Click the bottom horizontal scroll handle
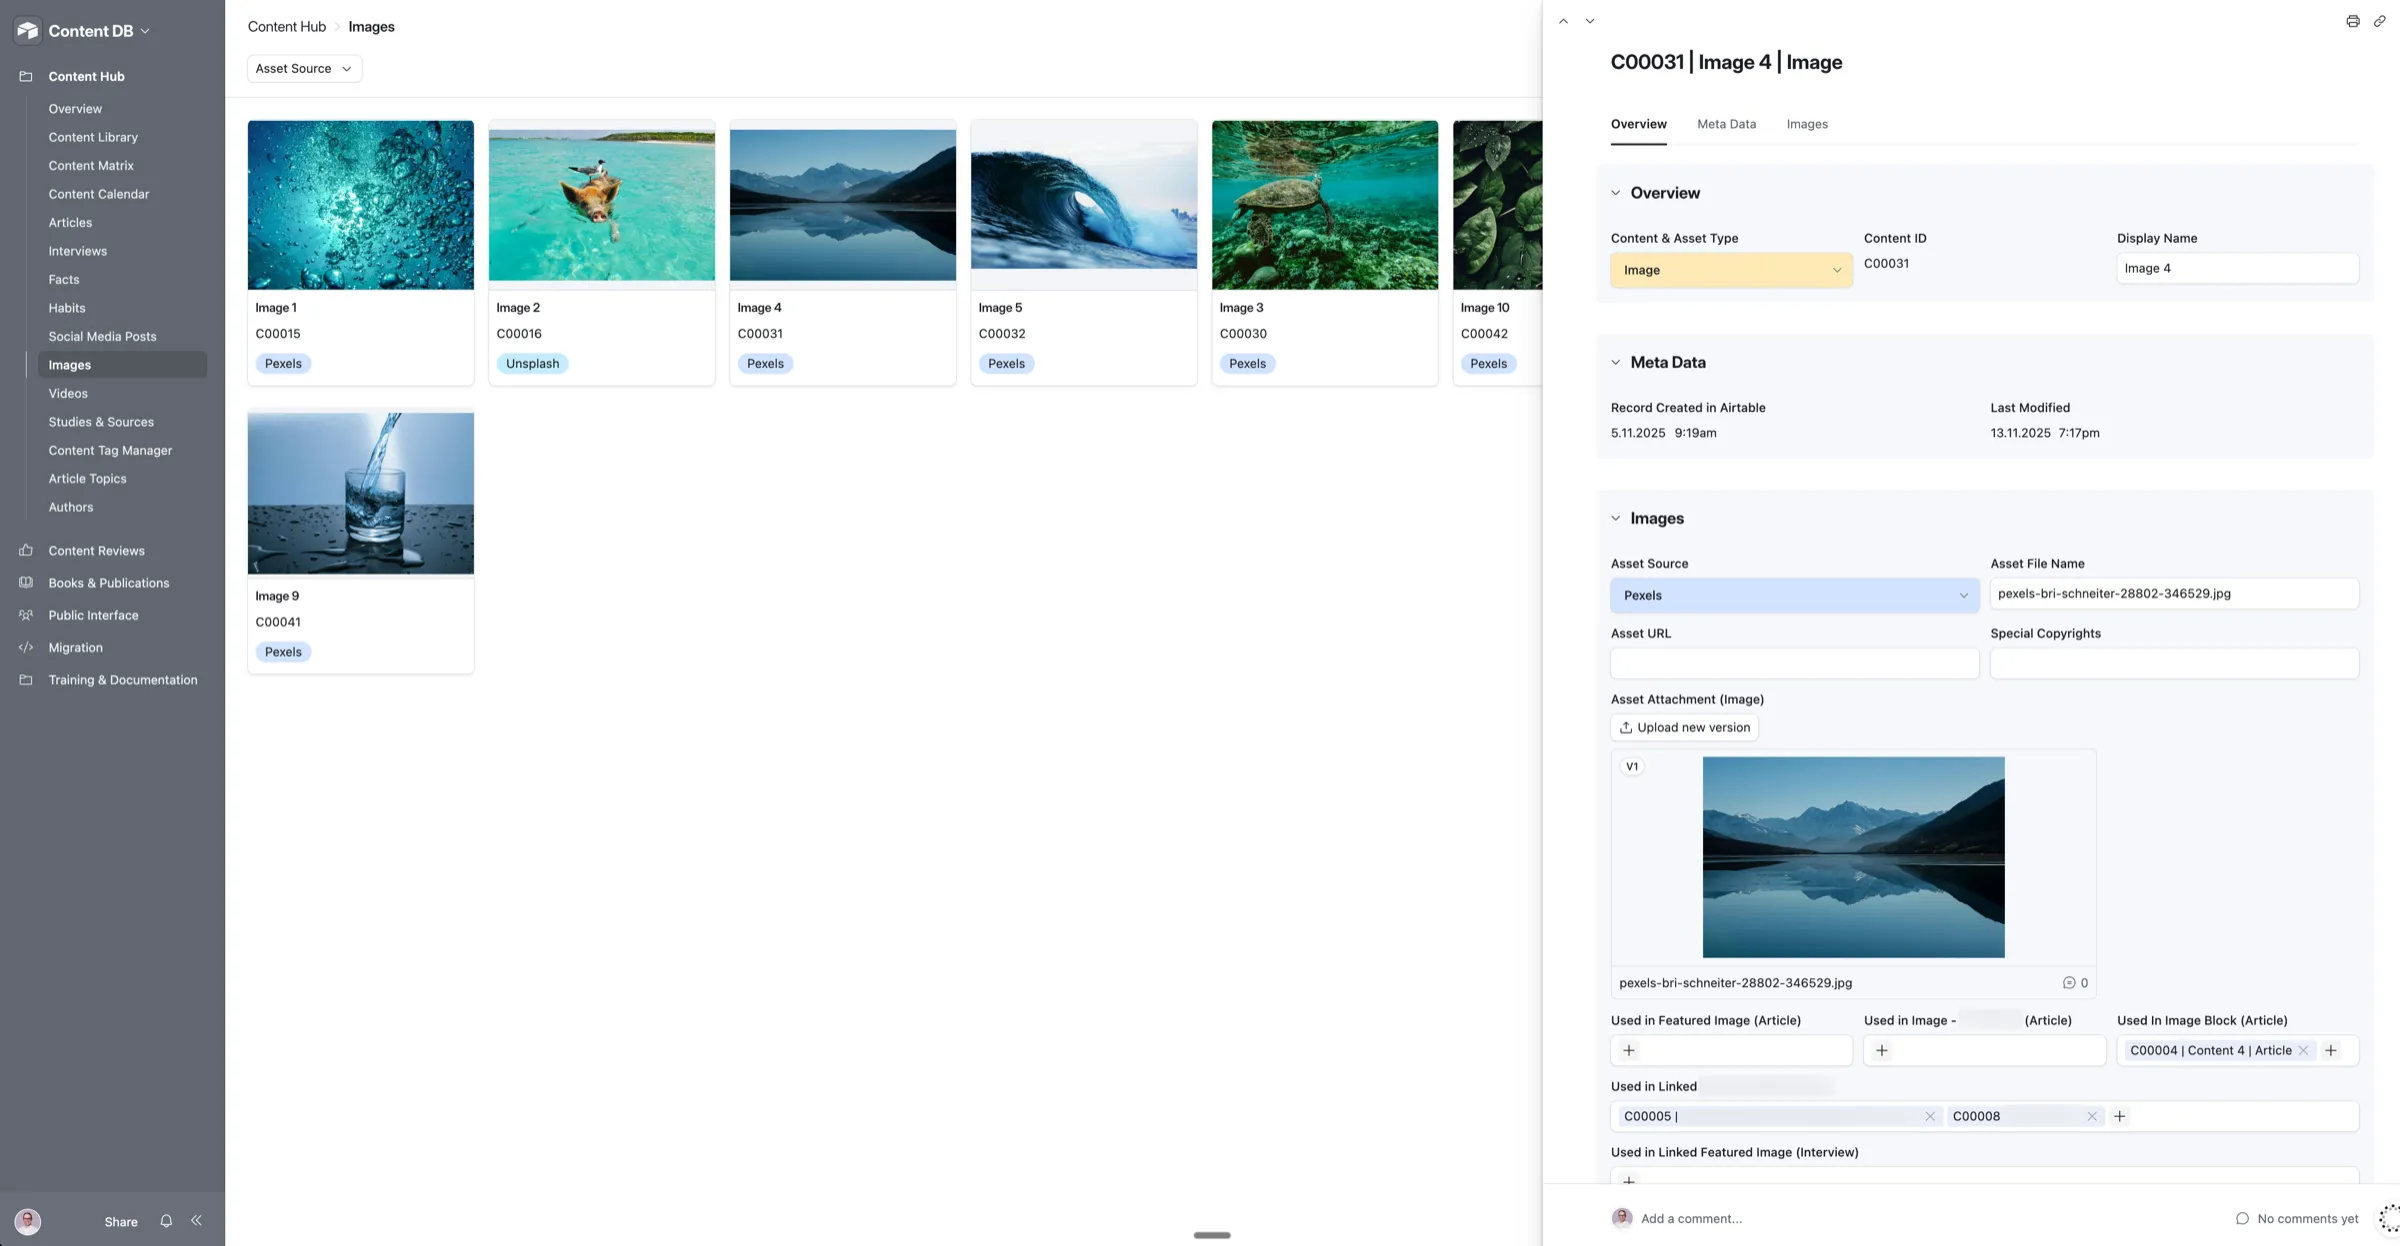2400x1246 pixels. (x=1212, y=1235)
